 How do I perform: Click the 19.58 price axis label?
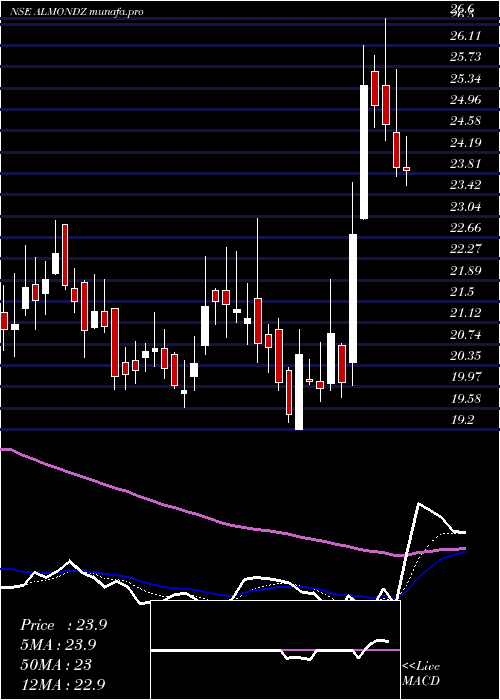tap(466, 399)
